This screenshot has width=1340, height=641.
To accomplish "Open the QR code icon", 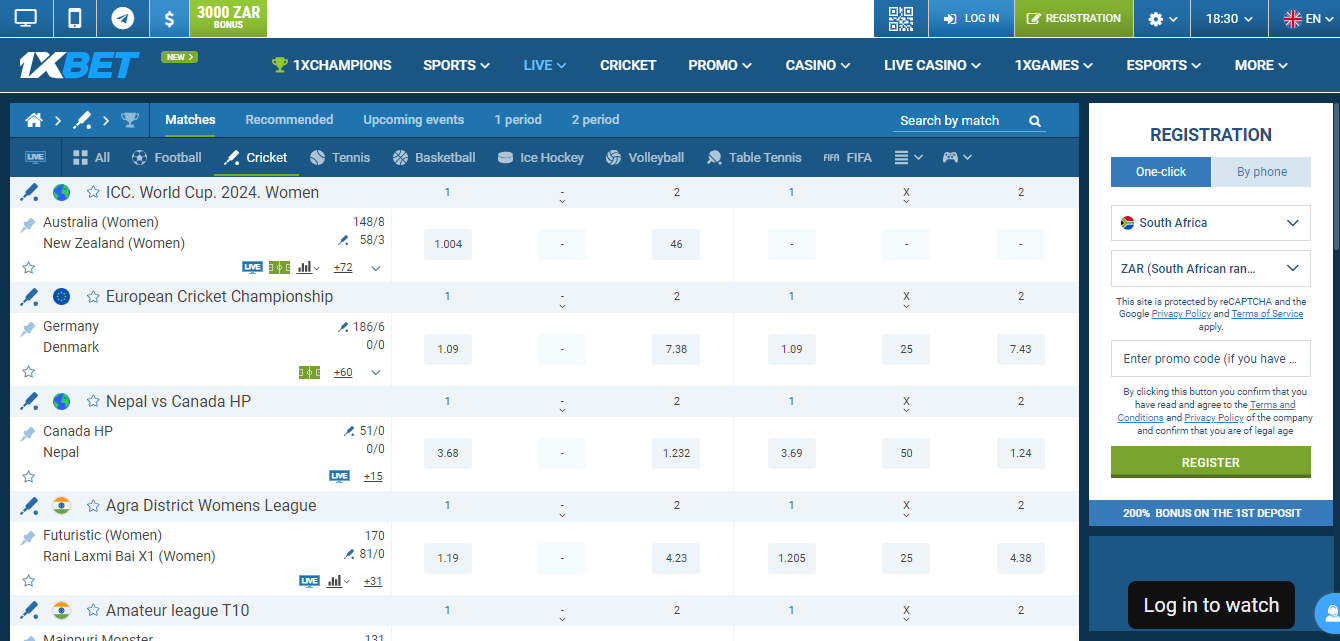I will coord(901,18).
